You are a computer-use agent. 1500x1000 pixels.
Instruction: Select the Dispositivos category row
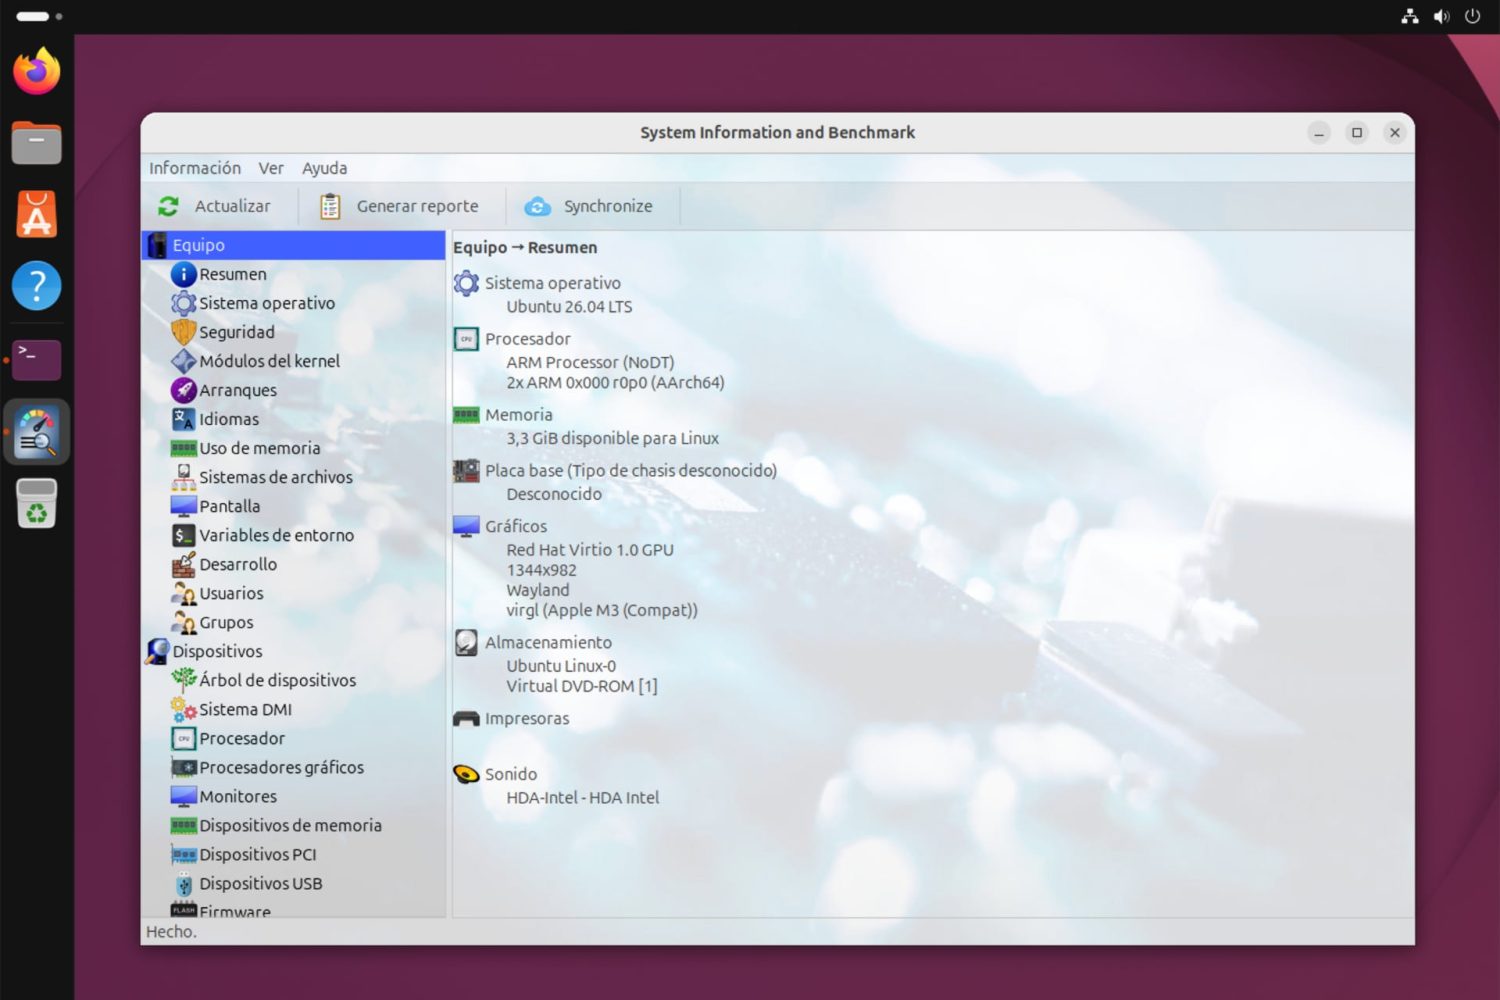[x=294, y=651]
